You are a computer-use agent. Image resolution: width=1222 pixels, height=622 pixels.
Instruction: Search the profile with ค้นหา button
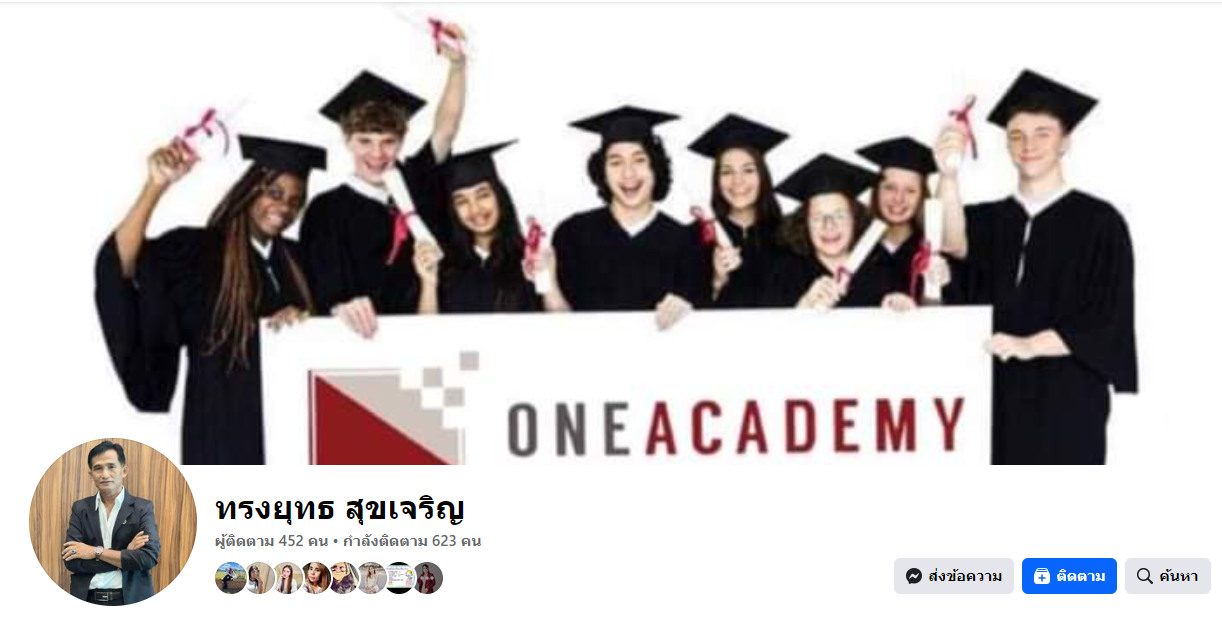coord(1168,576)
